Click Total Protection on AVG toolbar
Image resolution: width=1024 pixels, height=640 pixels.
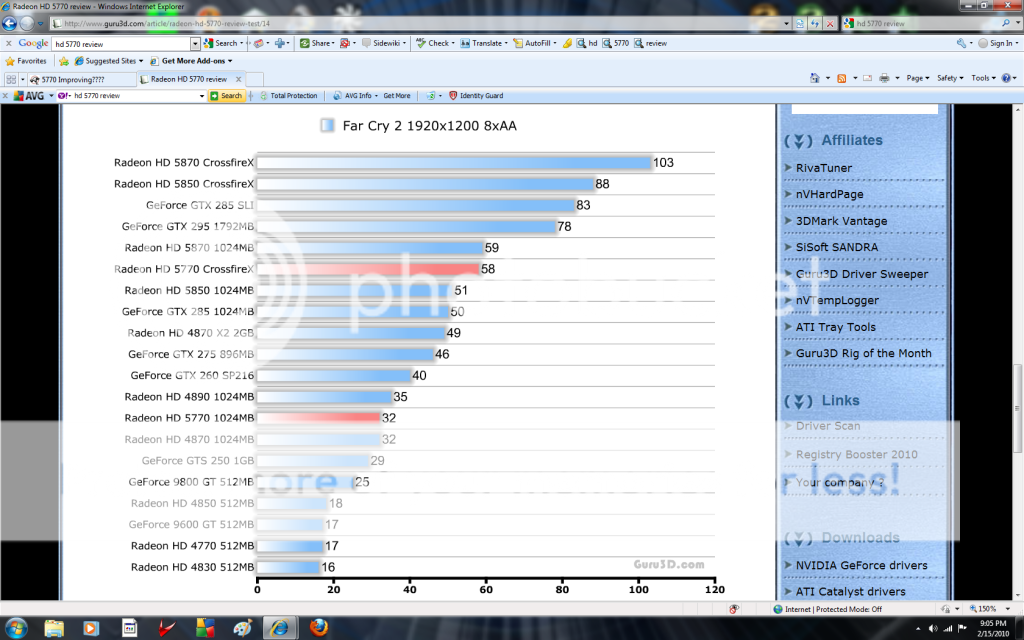tap(288, 95)
